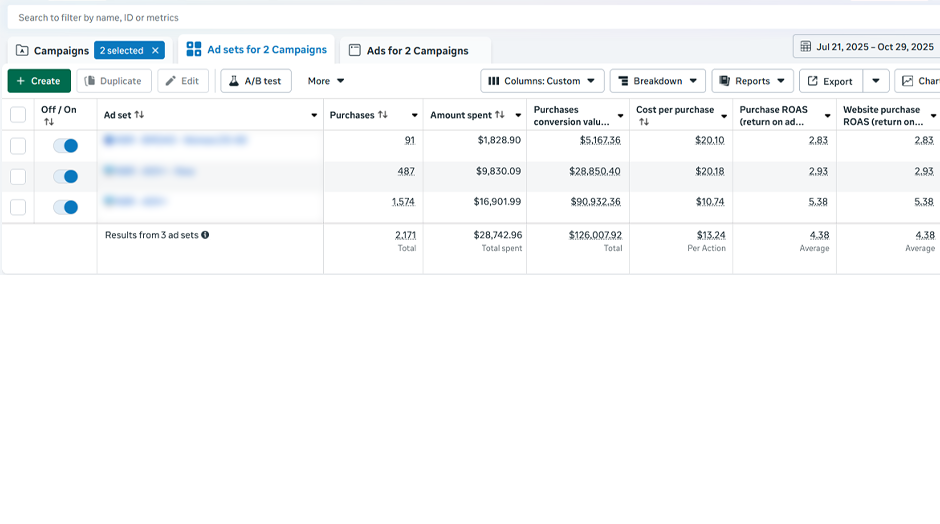This screenshot has height=524, width=940.
Task: Click the sort arrows next to Ad set header
Action: 139,115
